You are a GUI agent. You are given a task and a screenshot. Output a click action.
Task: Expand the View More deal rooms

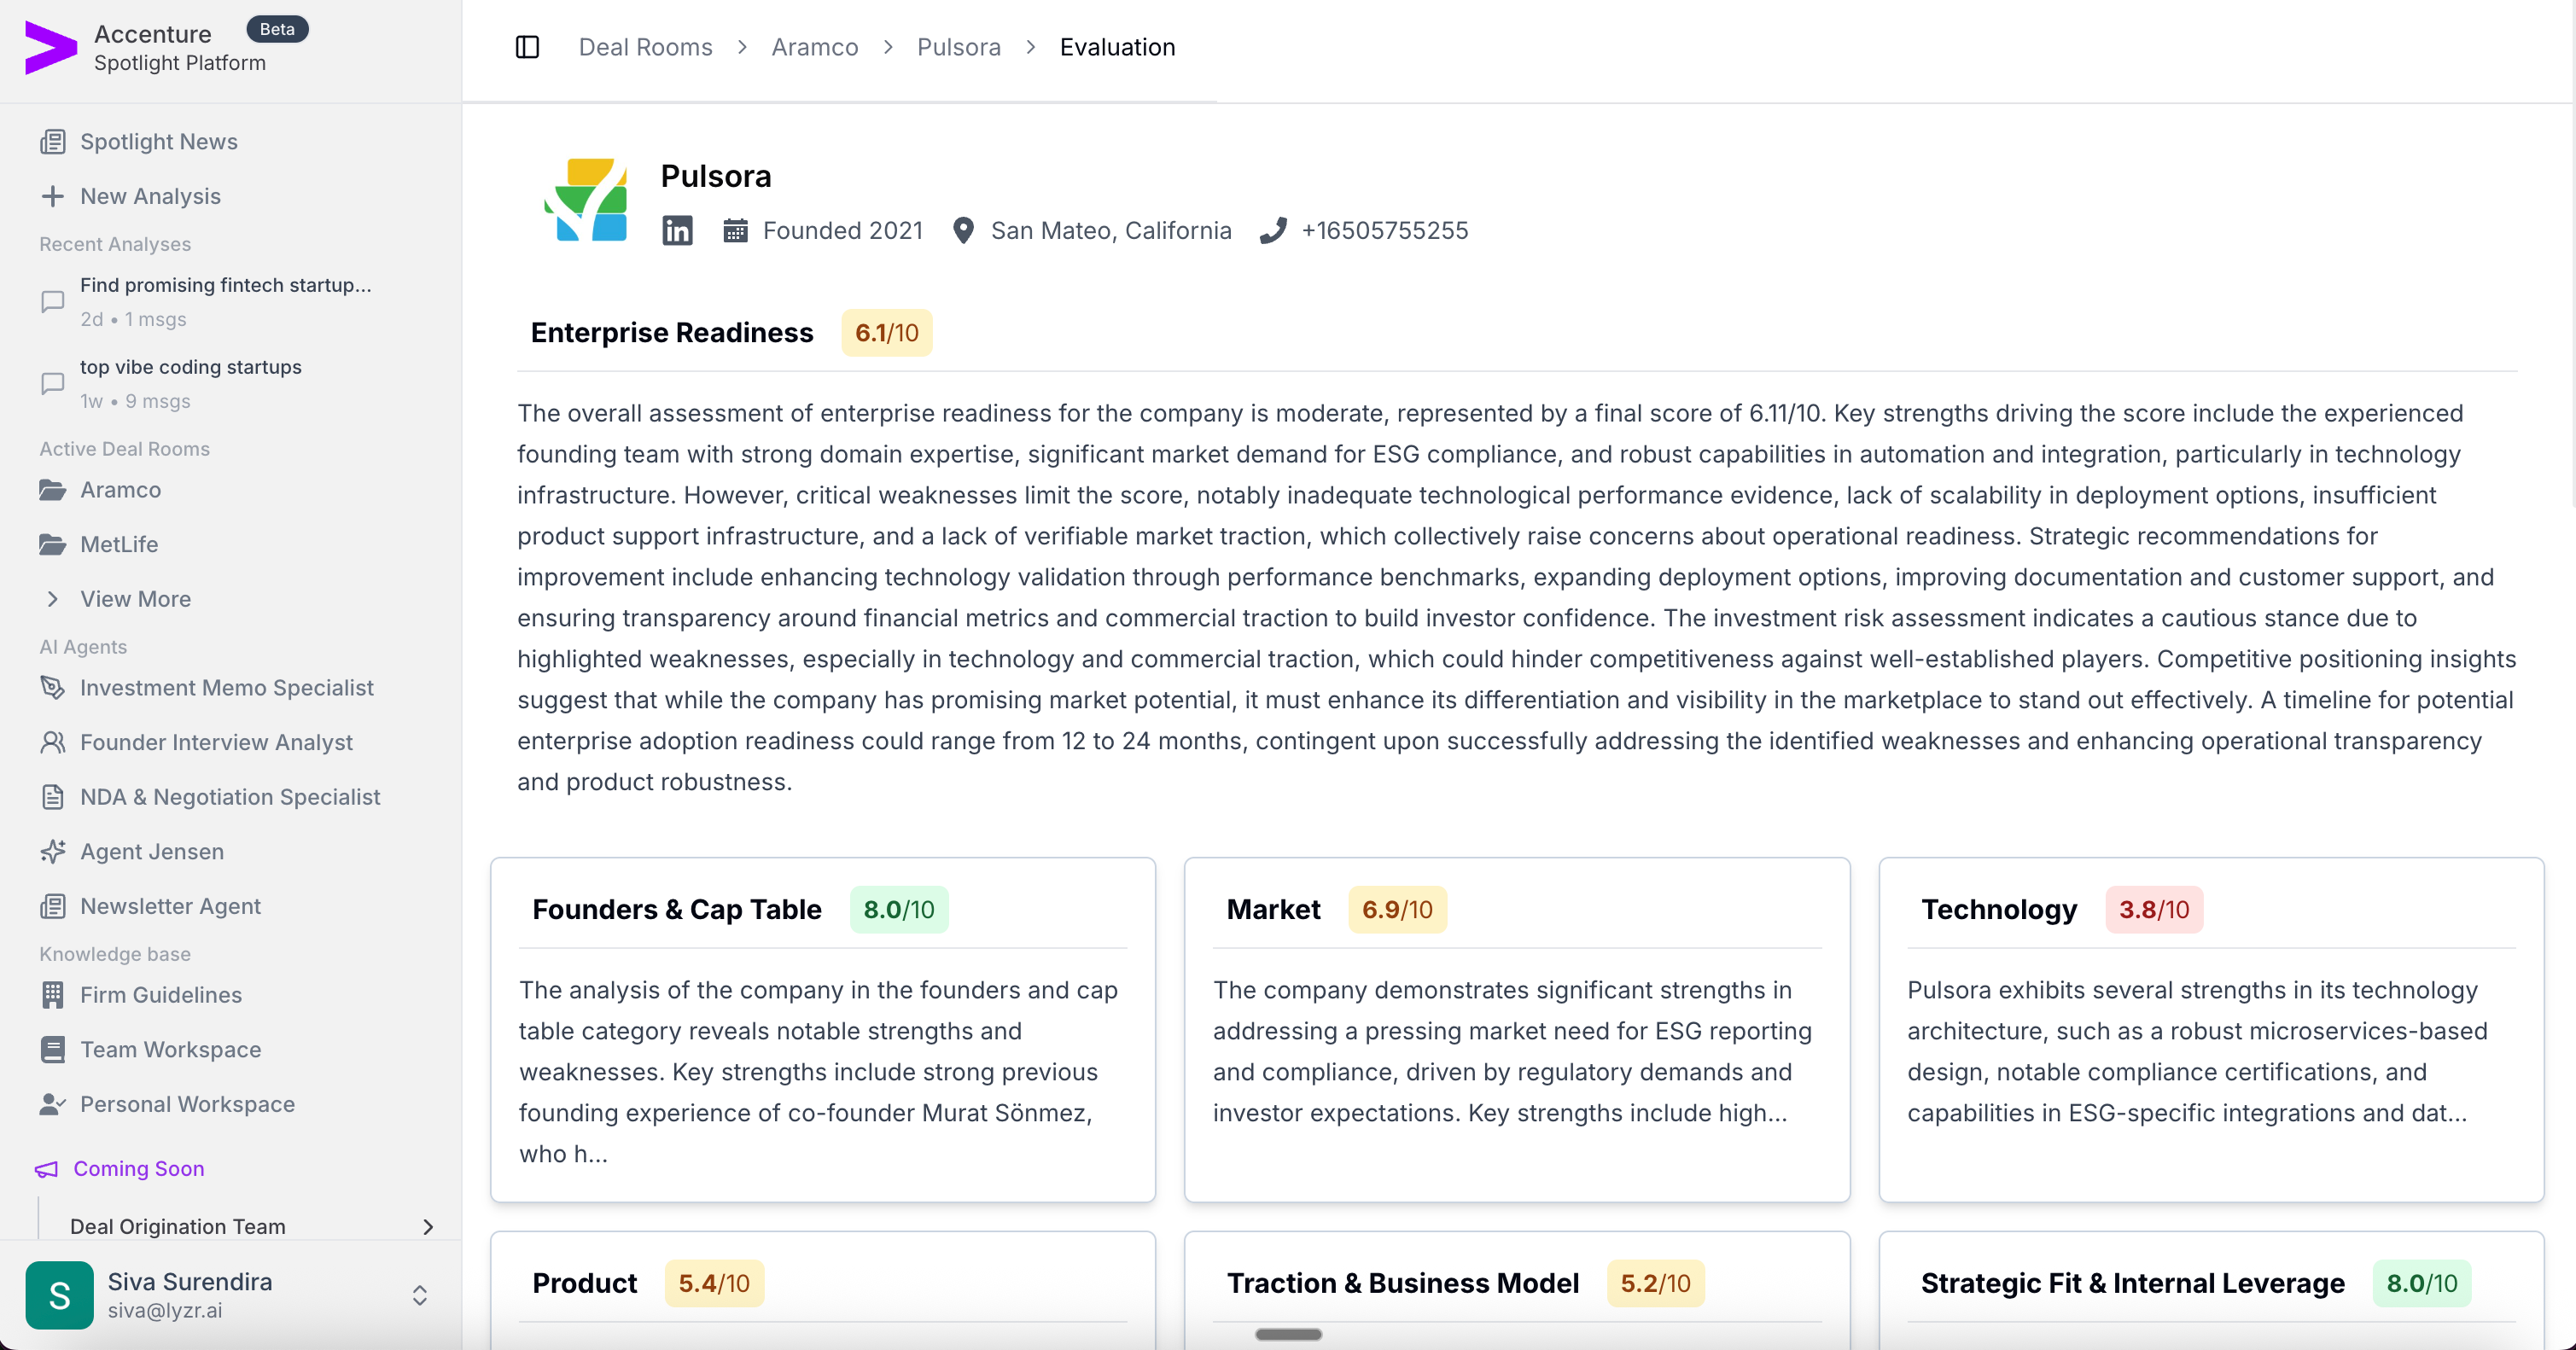[135, 599]
